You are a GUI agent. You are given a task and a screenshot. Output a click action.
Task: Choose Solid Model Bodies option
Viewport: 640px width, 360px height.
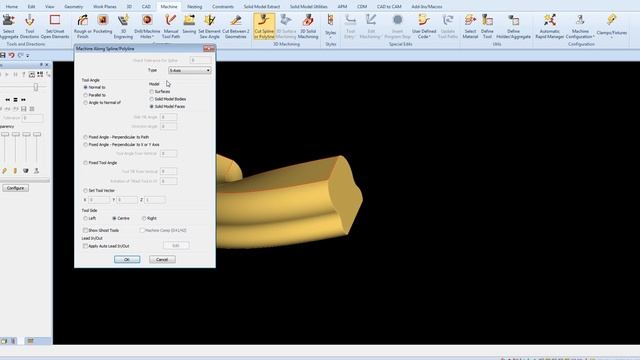[x=151, y=99]
